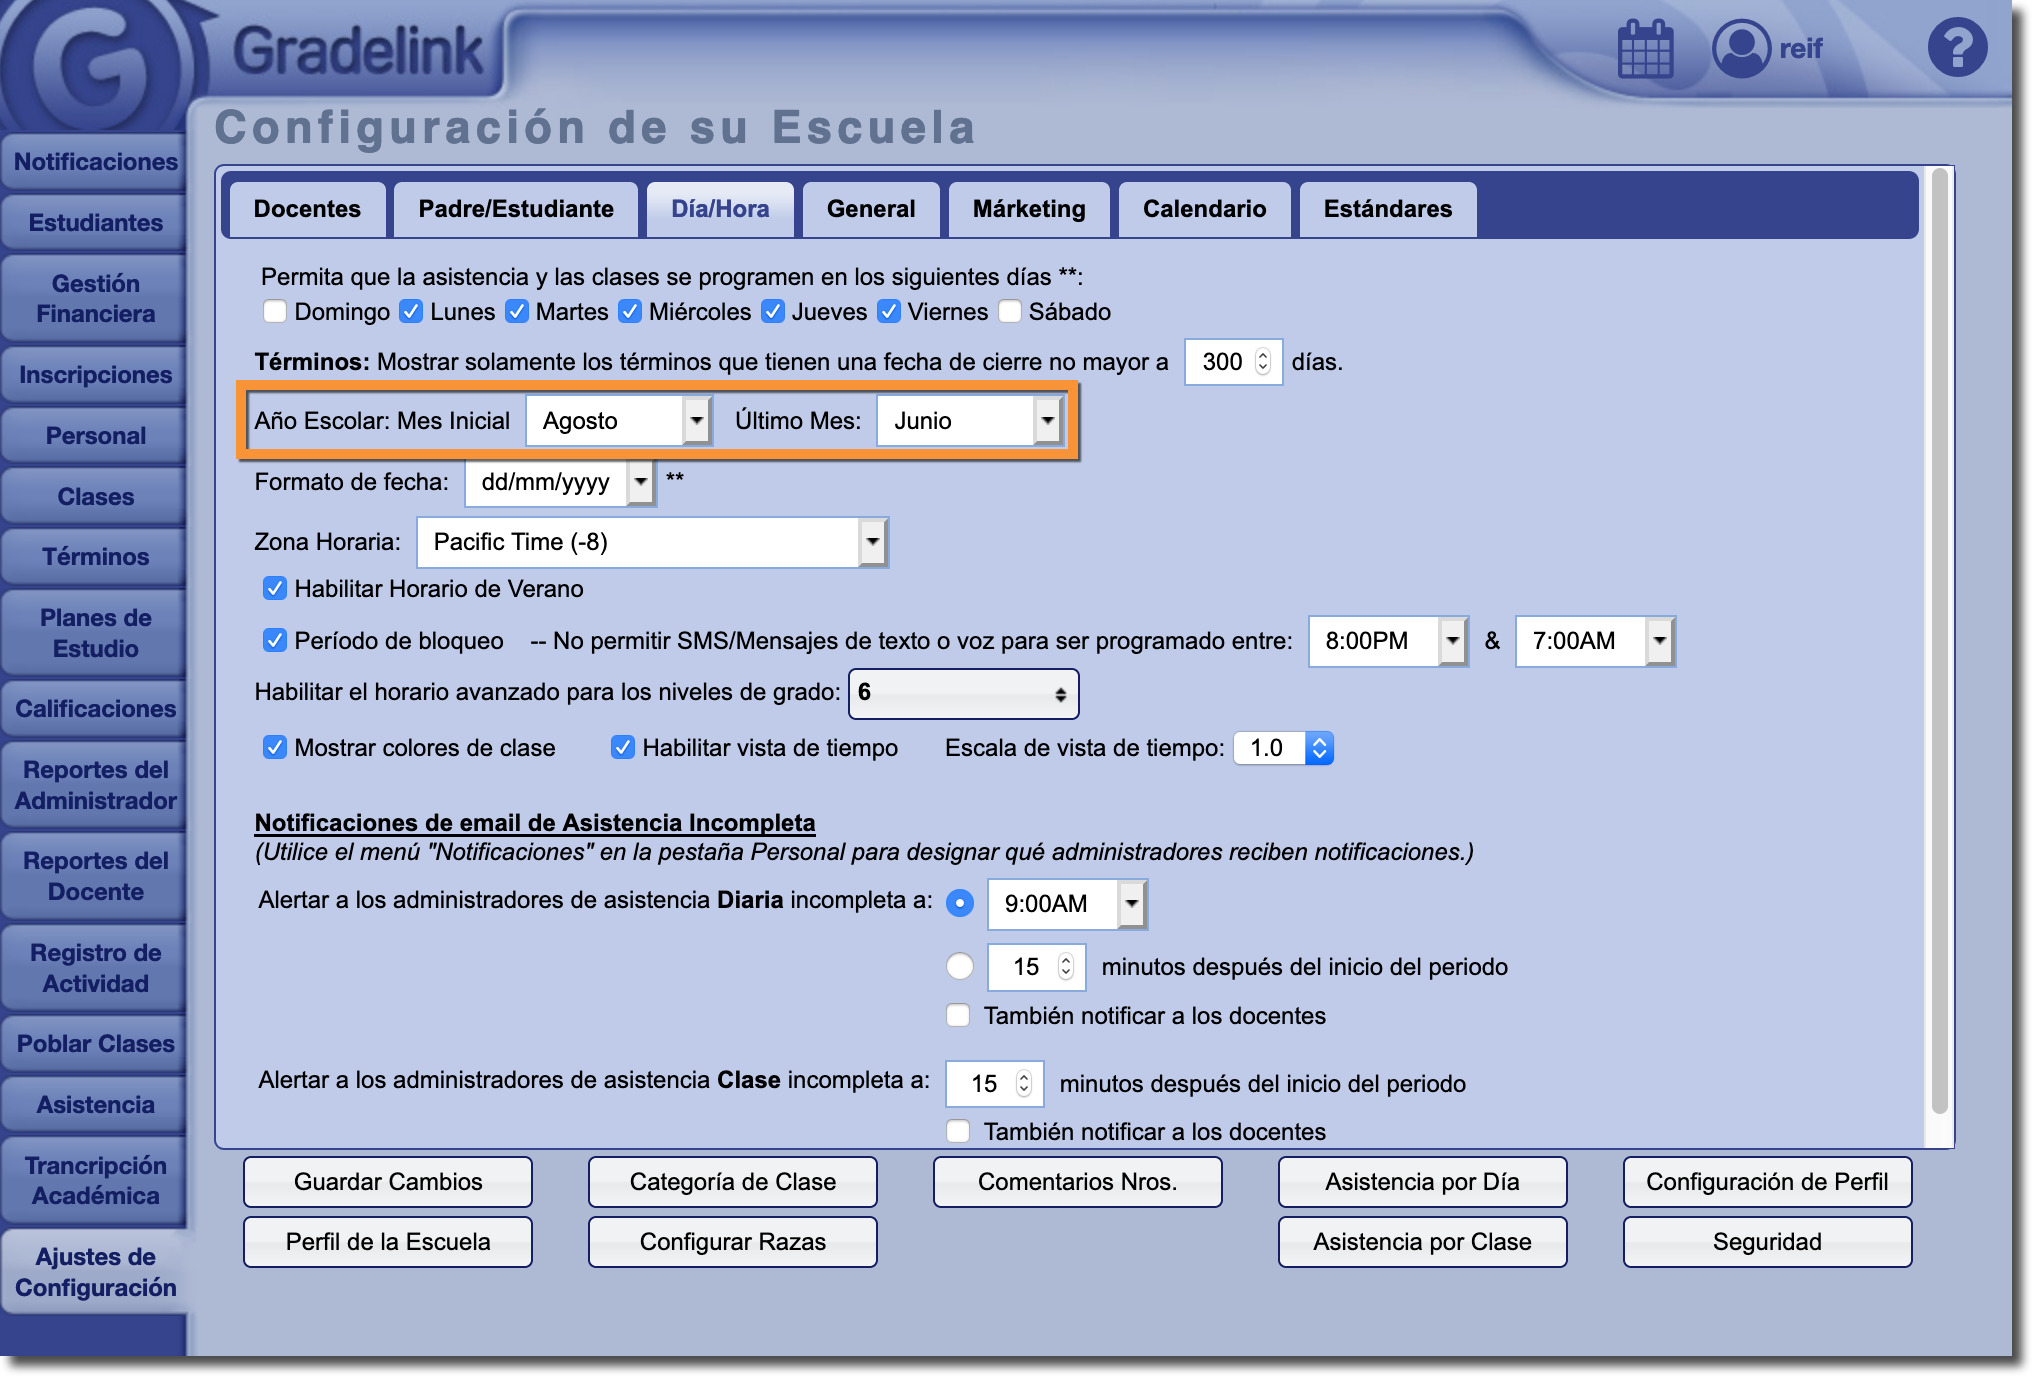Uncheck Habilitar Horario de Verano

[275, 589]
